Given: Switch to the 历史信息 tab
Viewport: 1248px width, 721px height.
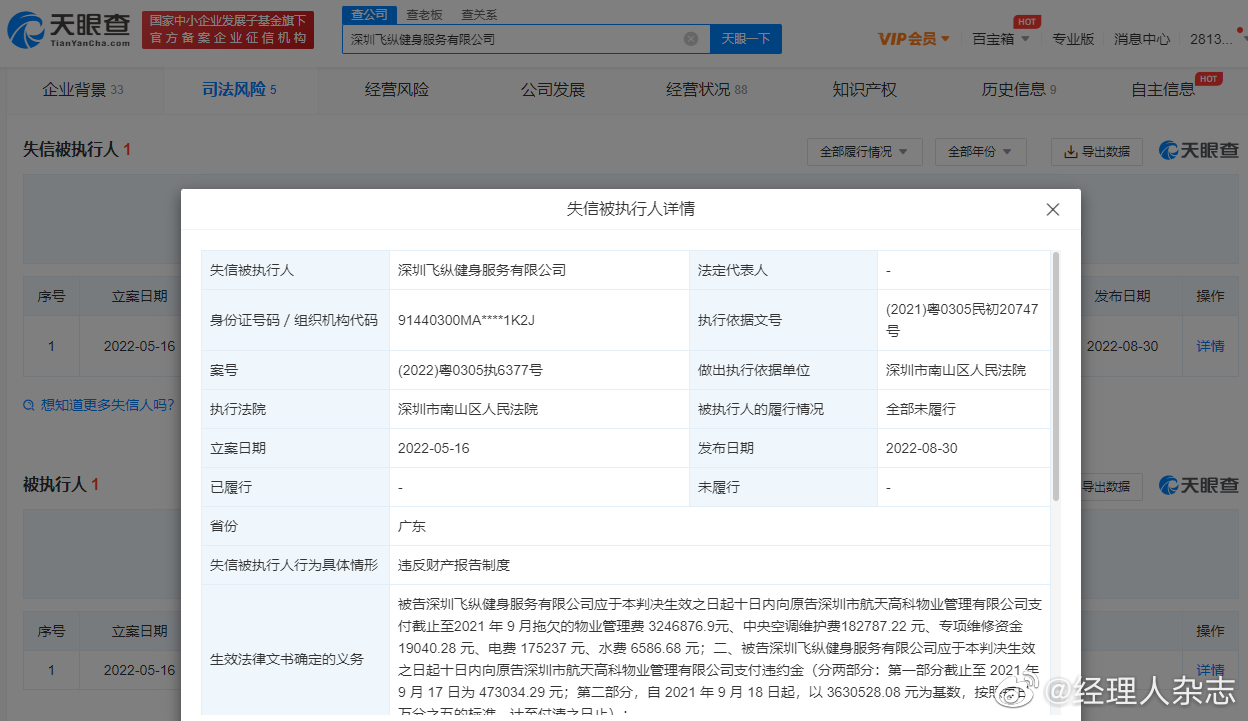Looking at the screenshot, I should [x=1019, y=90].
